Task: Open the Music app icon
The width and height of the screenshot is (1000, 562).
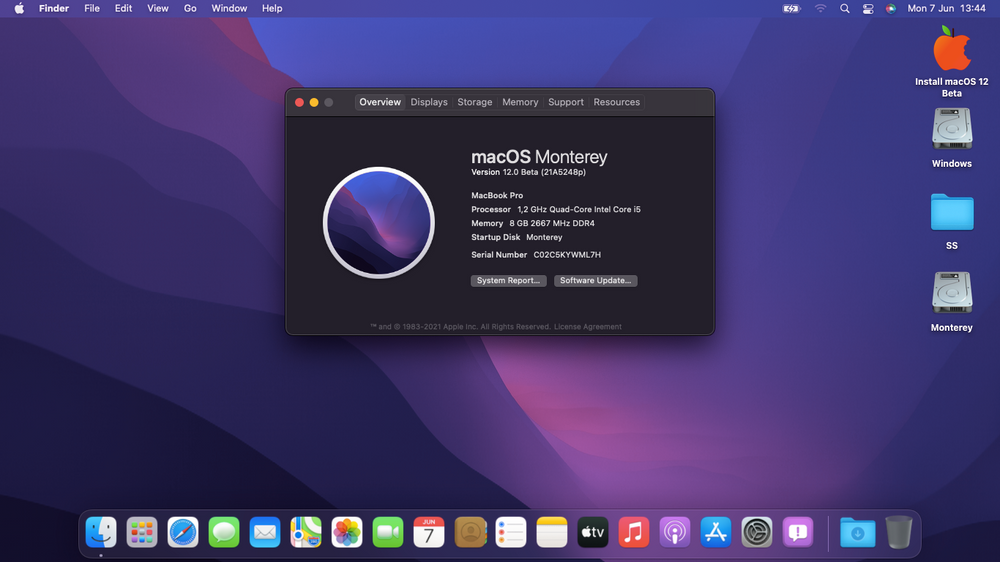Action: [x=633, y=532]
